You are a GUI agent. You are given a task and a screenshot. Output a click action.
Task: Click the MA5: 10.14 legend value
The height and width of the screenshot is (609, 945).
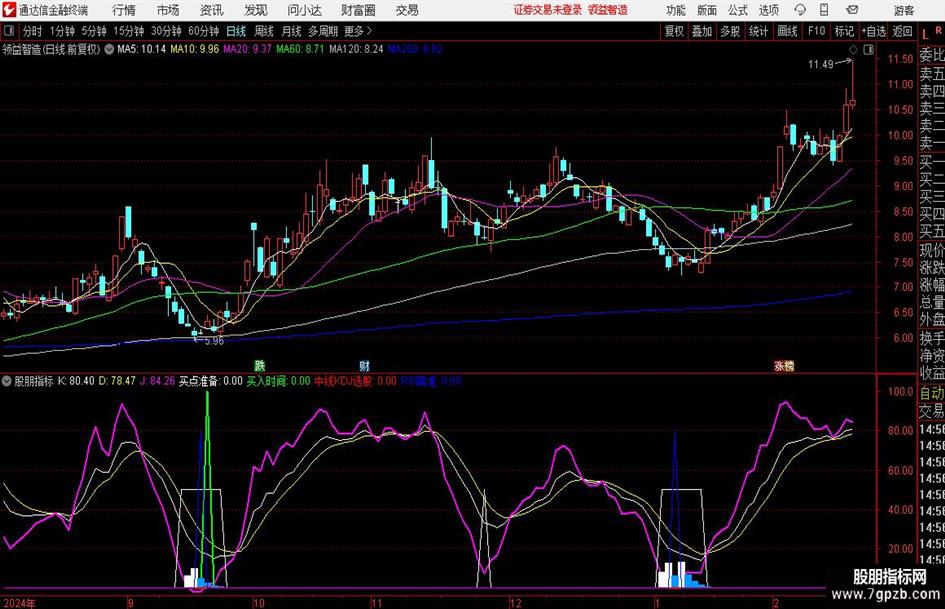[x=141, y=49]
